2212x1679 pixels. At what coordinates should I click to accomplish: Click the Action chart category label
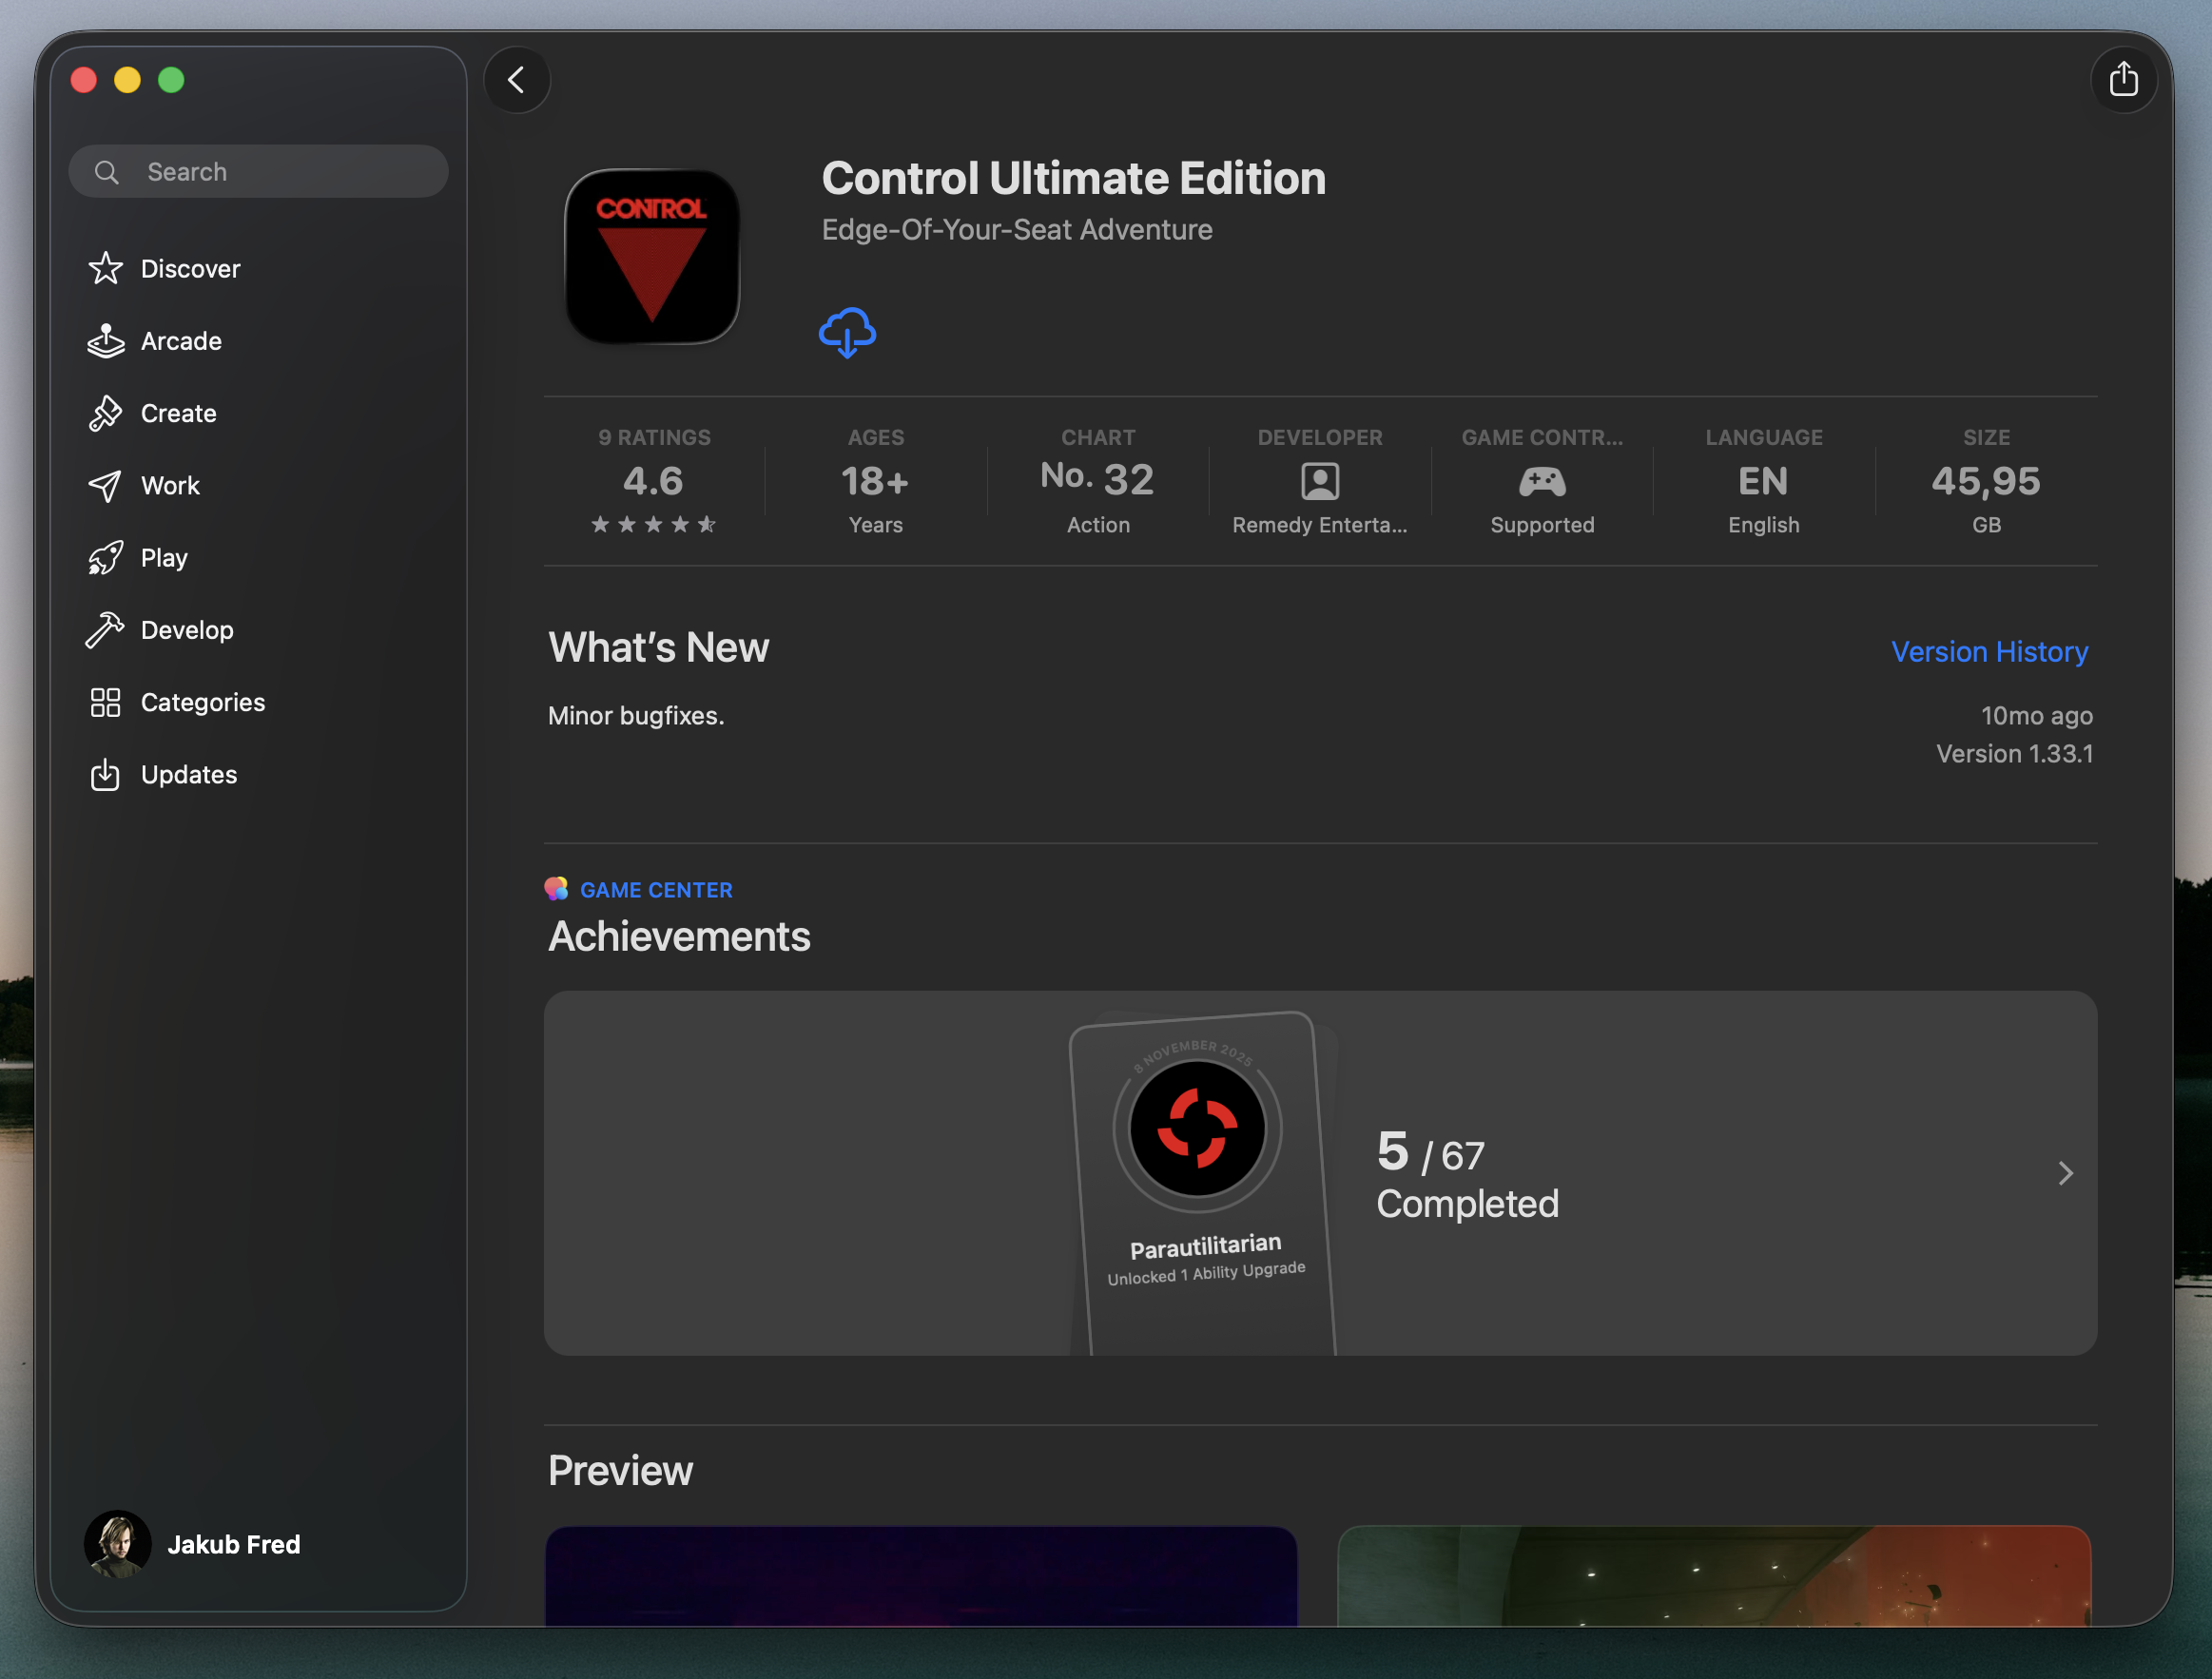[1098, 525]
